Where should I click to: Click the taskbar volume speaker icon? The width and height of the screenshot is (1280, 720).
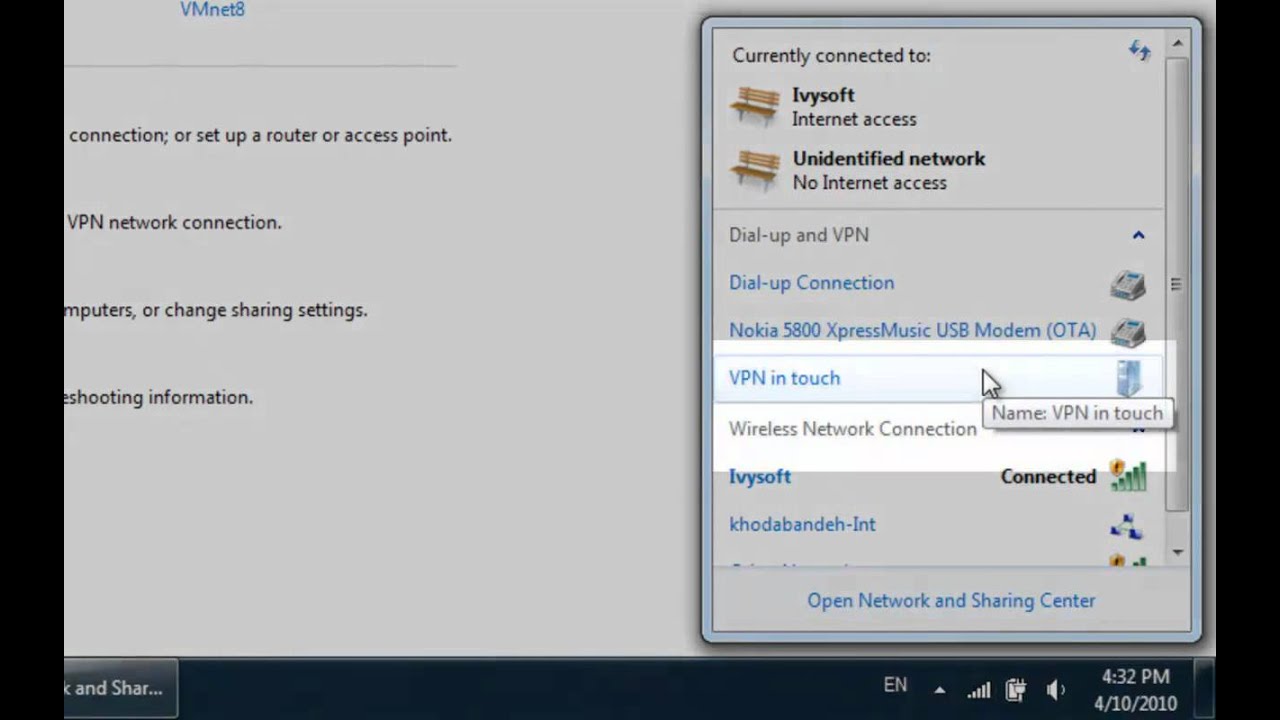1055,689
